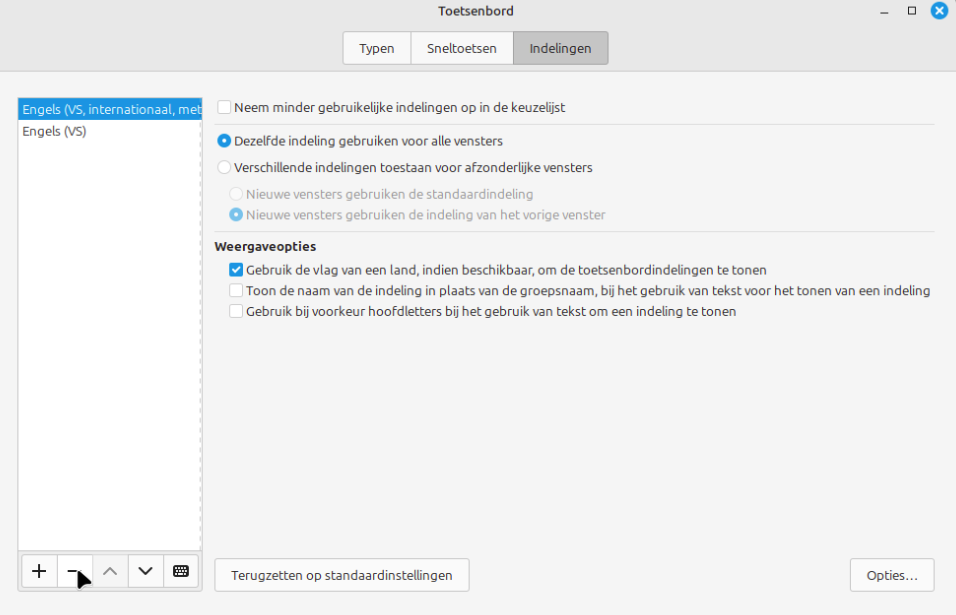Viewport: 956px width, 615px height.
Task: Switch to the Typen tab
Action: pos(376,48)
